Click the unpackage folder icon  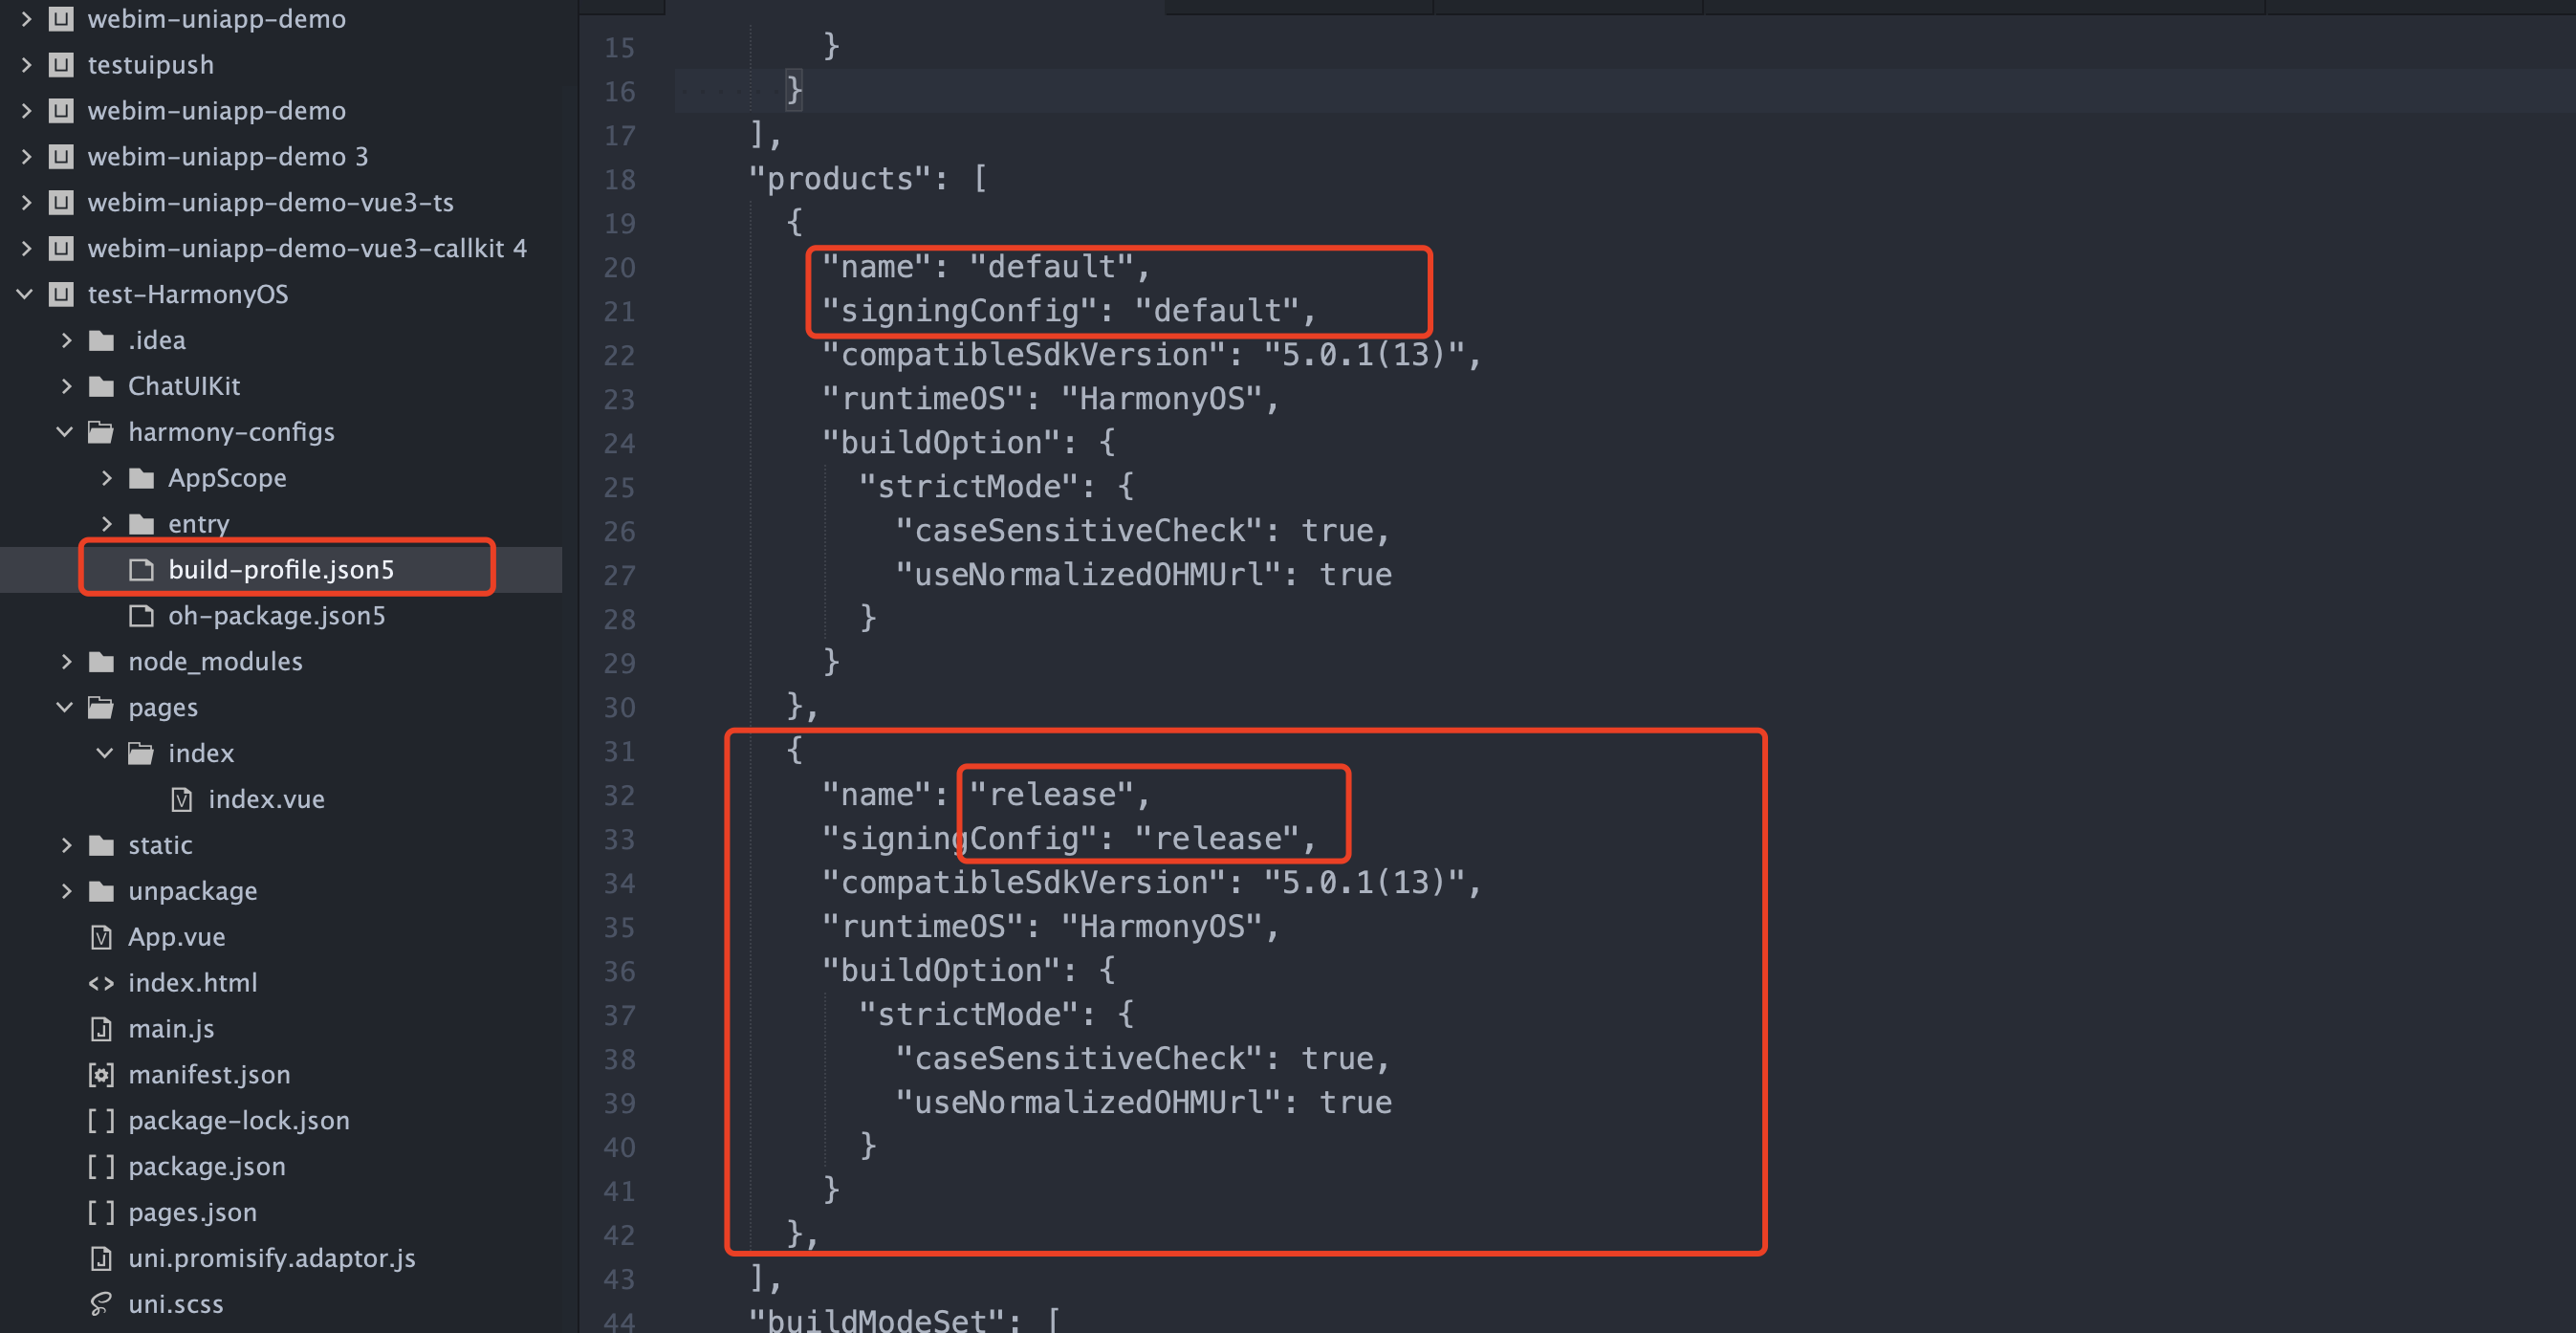101,891
